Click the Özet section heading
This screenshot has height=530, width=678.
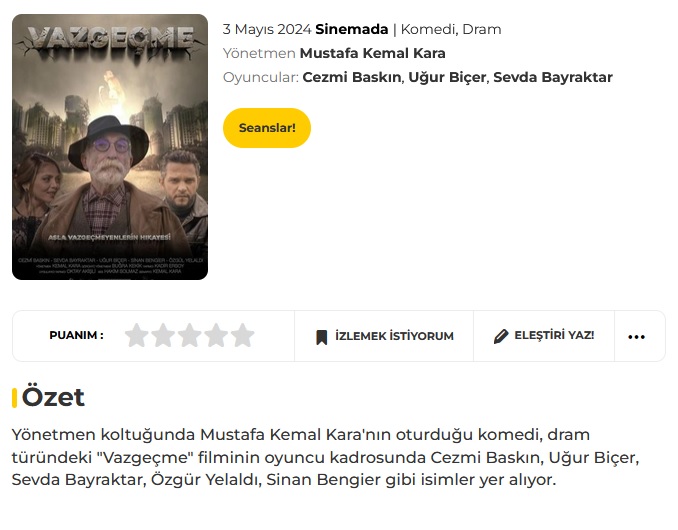click(53, 397)
